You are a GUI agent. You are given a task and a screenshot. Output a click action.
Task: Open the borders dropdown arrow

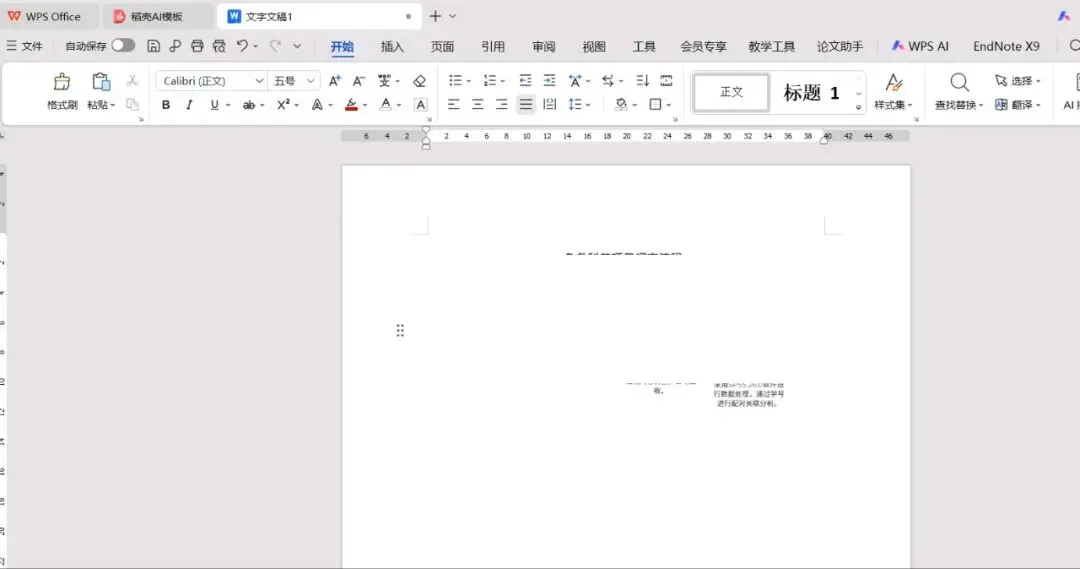pos(669,105)
